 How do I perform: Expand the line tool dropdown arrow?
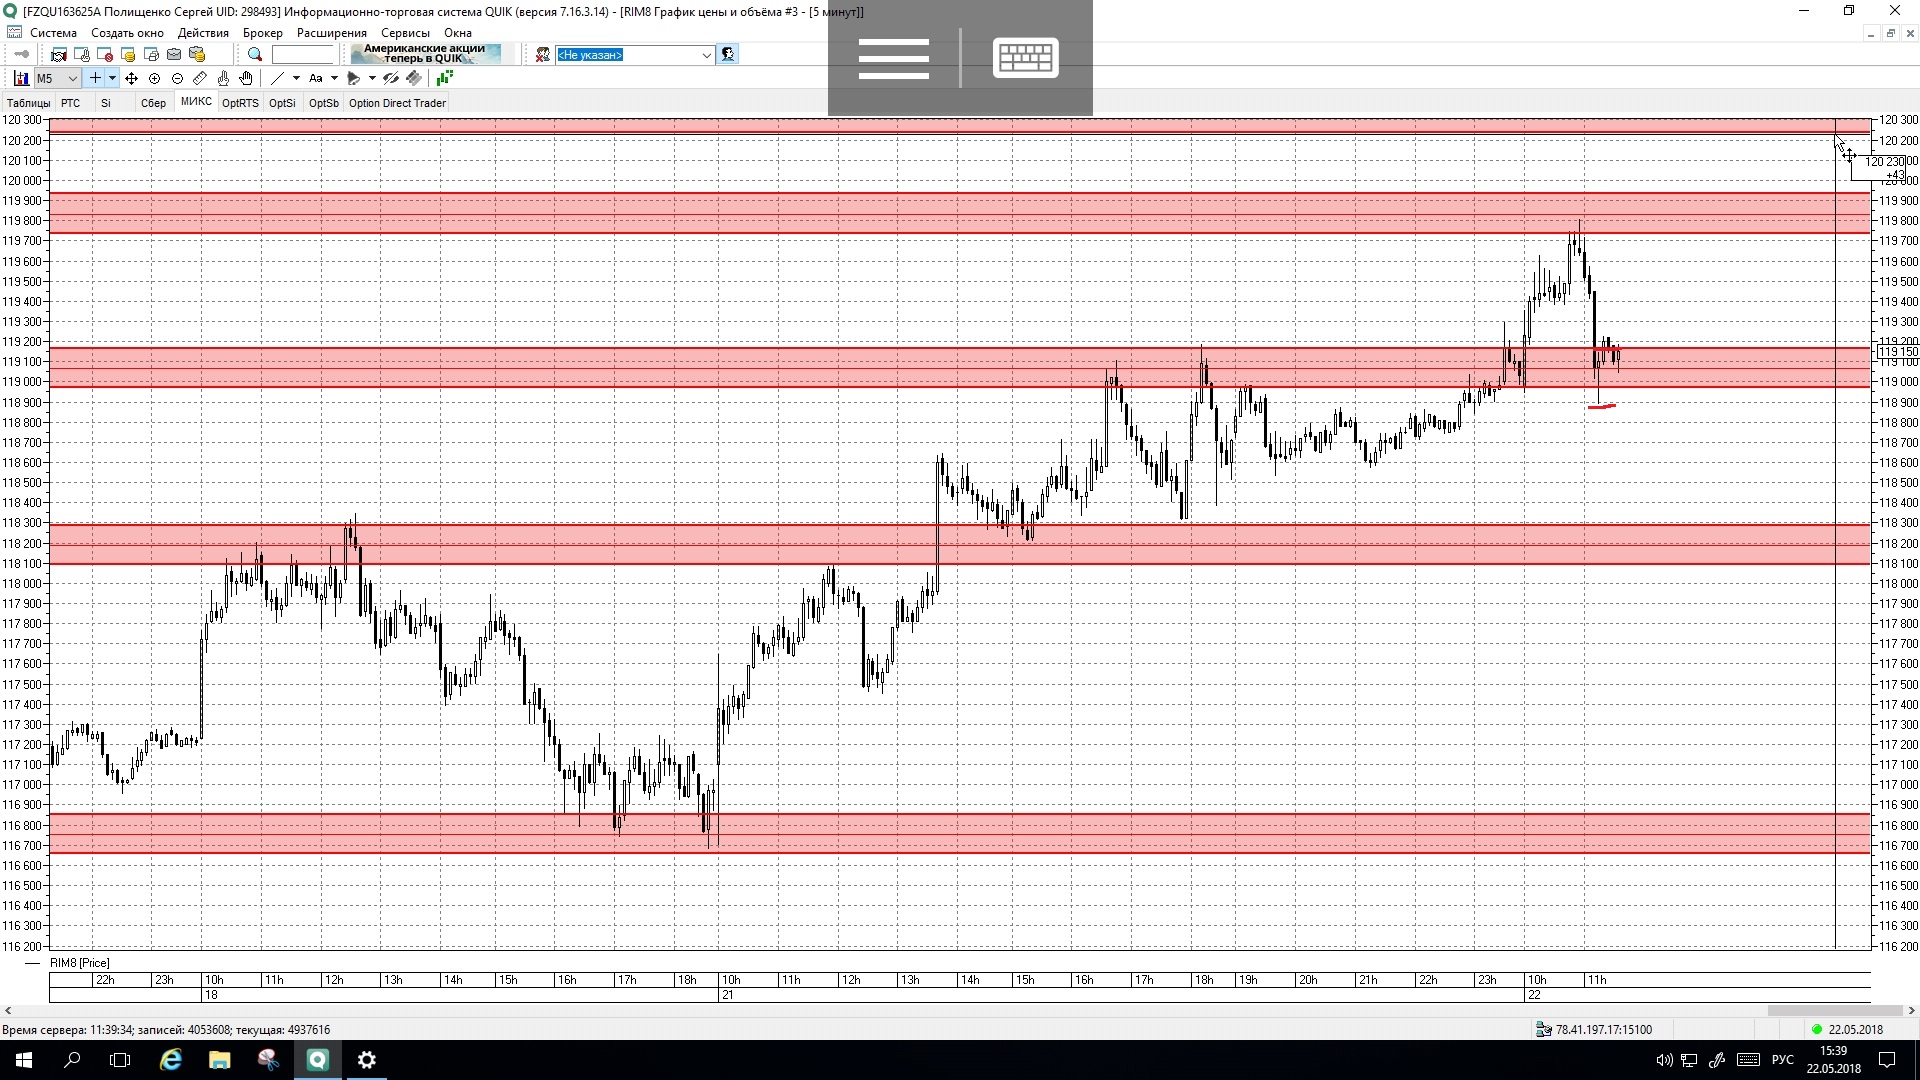296,78
